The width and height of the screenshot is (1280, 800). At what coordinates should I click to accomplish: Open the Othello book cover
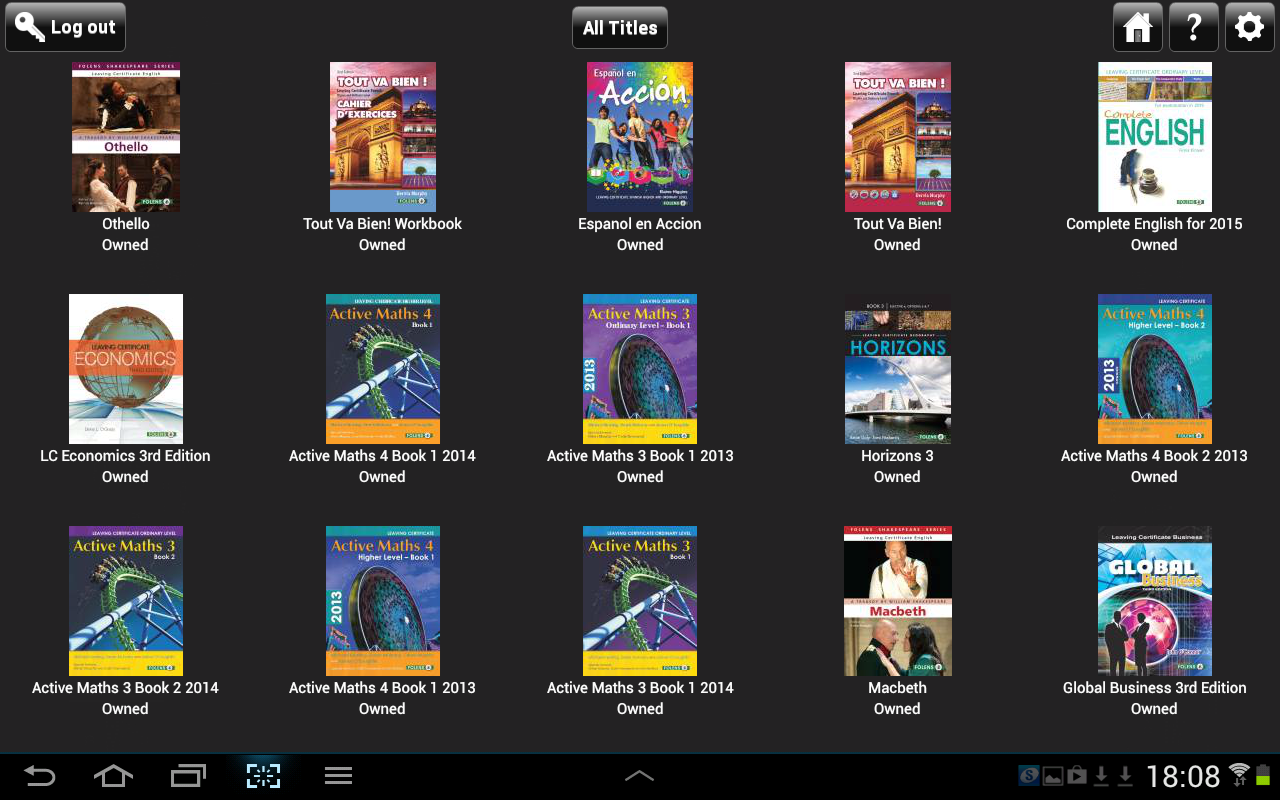tap(126, 137)
